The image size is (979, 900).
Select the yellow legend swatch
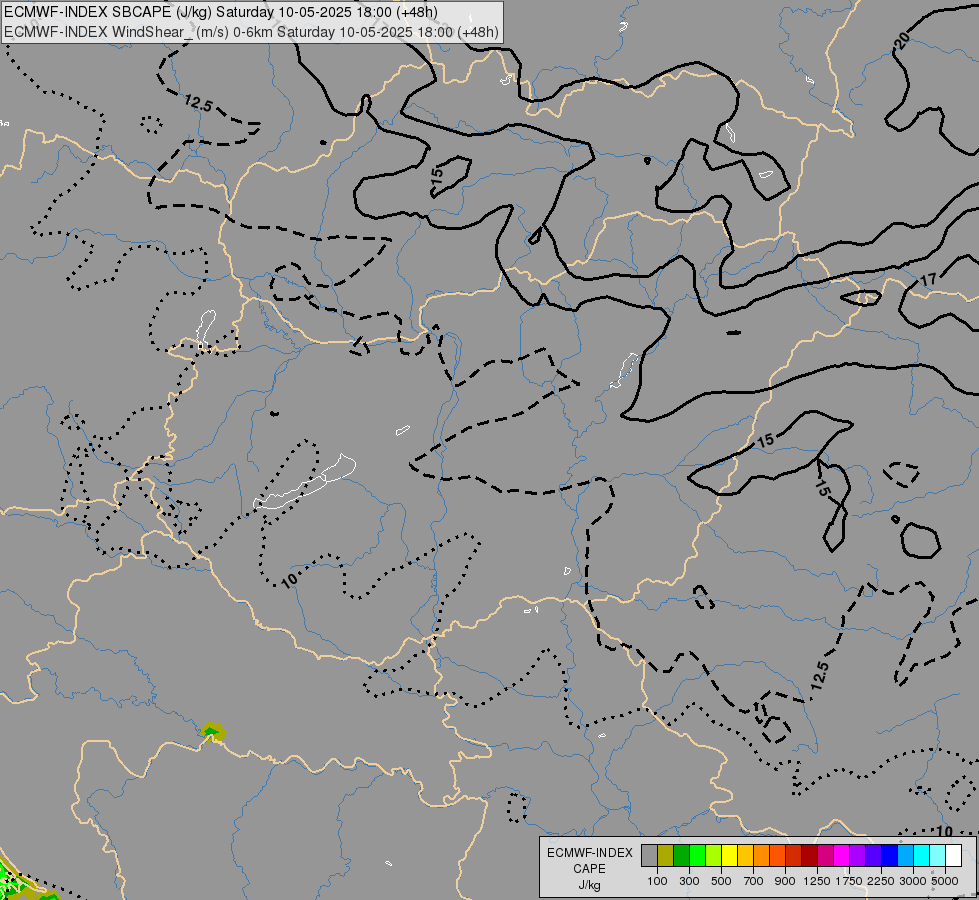(x=729, y=855)
